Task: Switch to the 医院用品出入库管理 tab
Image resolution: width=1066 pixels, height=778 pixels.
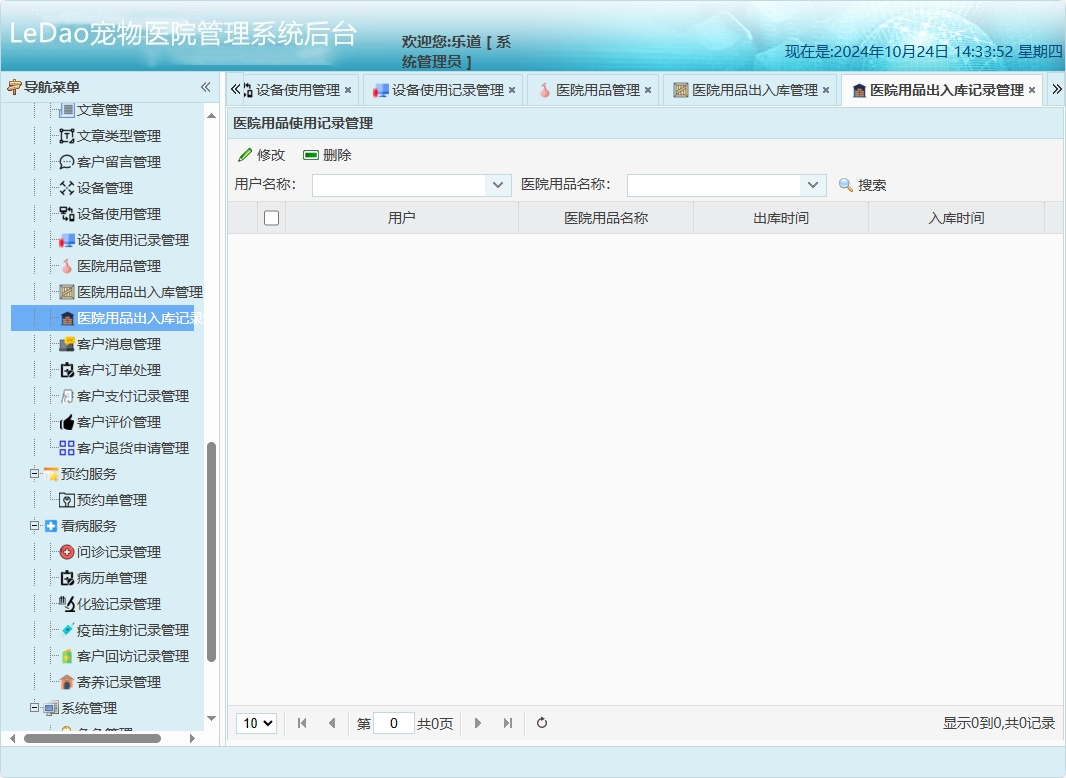Action: click(746, 88)
